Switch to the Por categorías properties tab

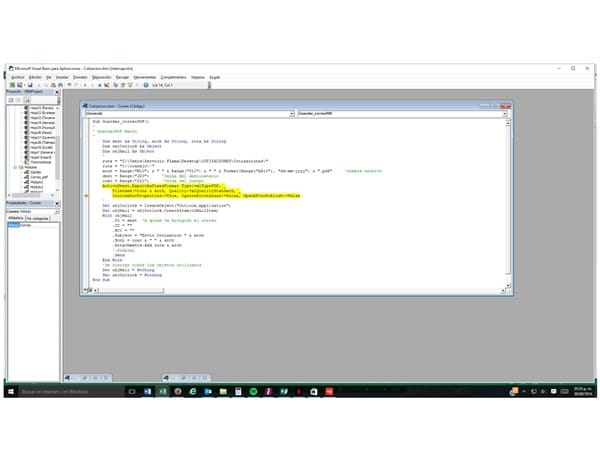pyautogui.click(x=38, y=218)
